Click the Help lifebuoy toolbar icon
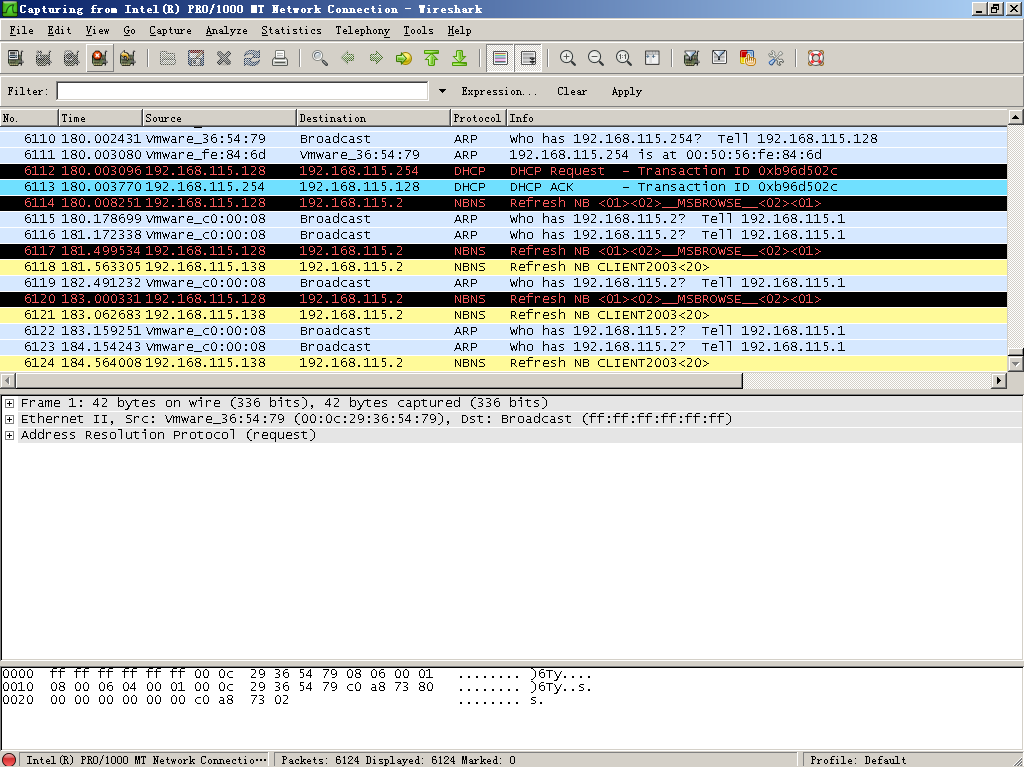 pos(816,58)
